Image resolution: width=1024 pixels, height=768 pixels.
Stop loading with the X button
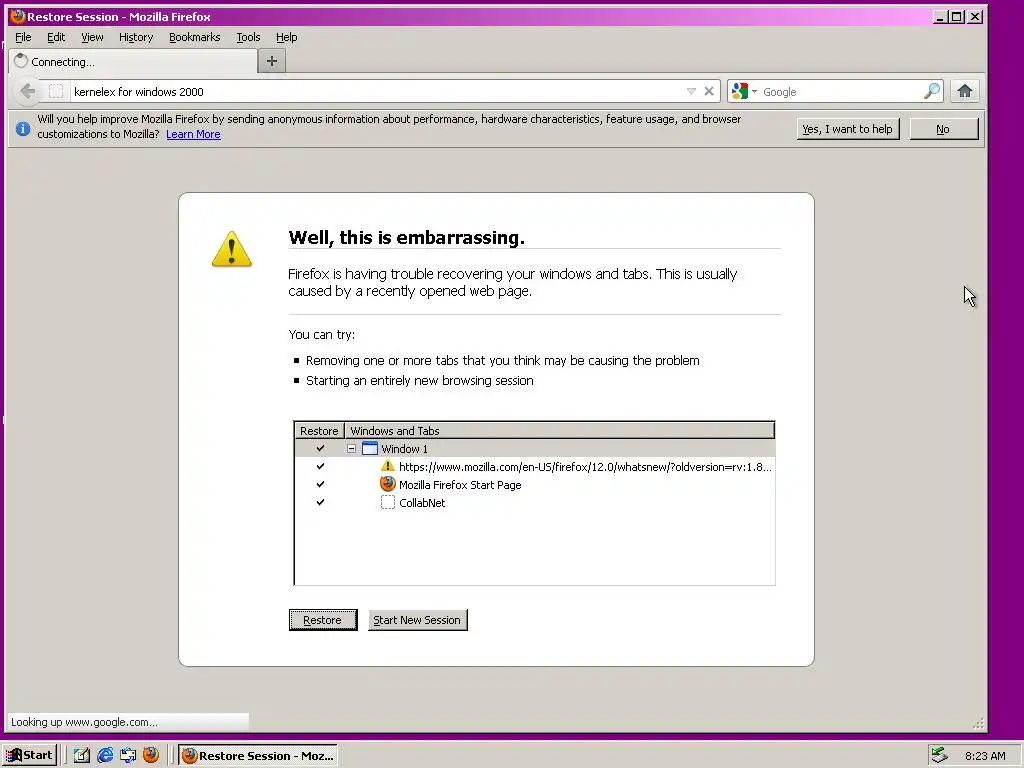709,91
